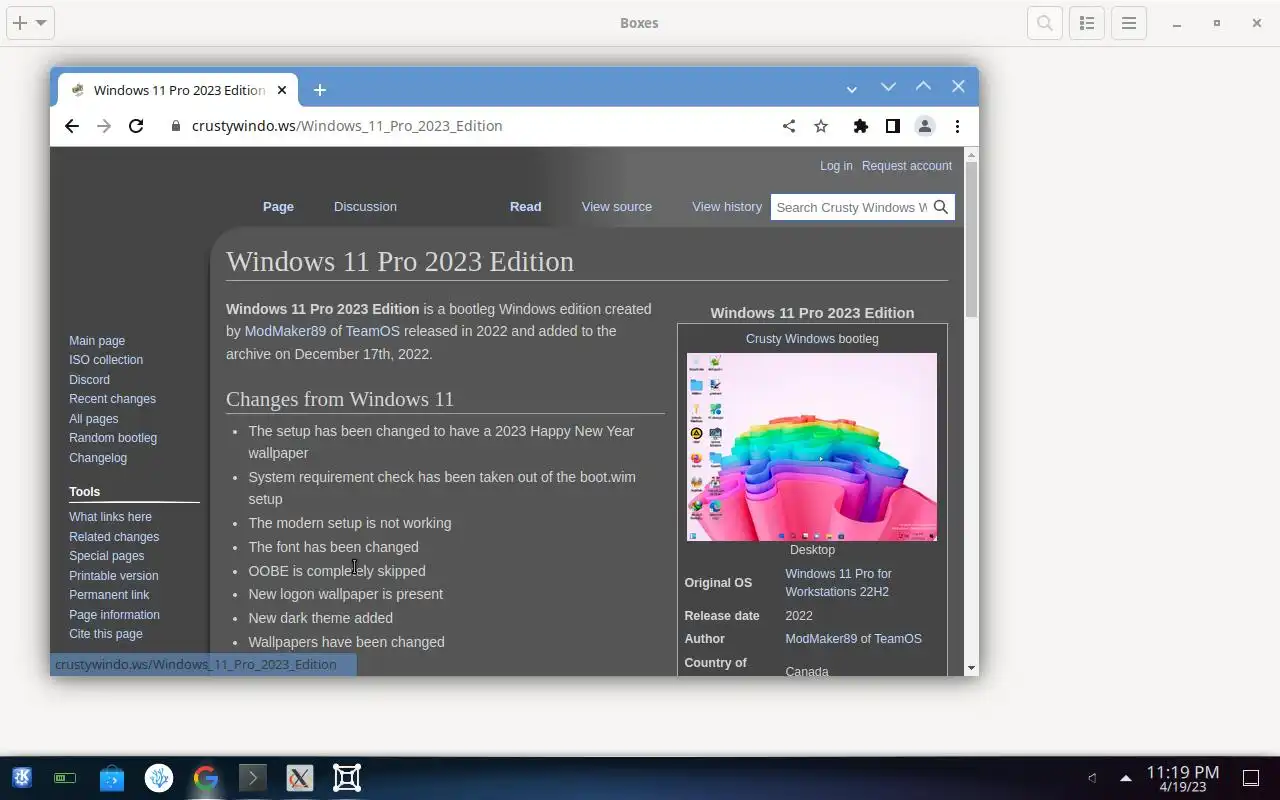The height and width of the screenshot is (800, 1280).
Task: Share this page using the share icon
Action: (789, 126)
